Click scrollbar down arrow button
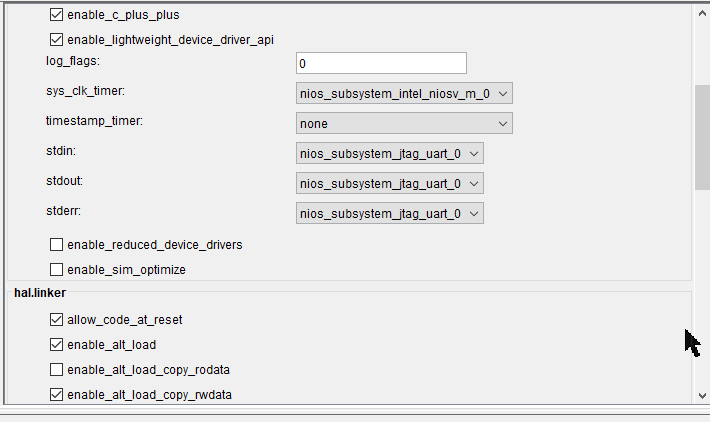The height and width of the screenshot is (422, 710). (x=702, y=396)
